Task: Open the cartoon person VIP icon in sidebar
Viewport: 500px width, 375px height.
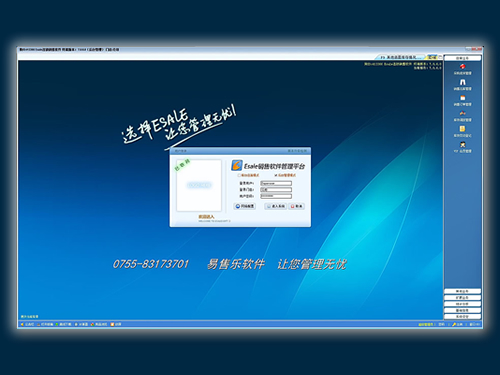Action: point(462,144)
